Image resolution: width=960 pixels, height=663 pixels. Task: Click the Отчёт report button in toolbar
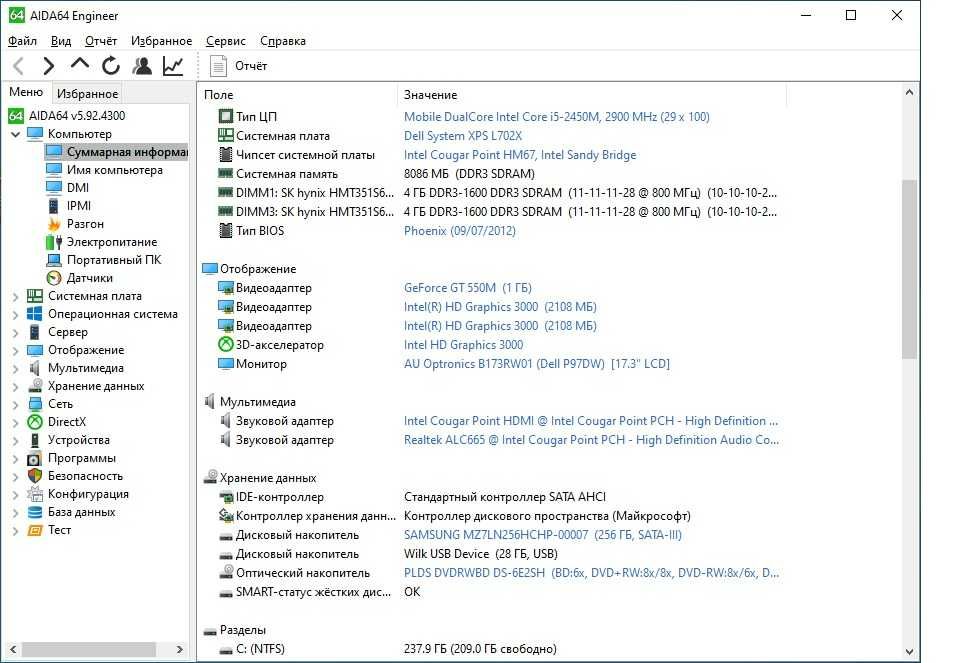[238, 66]
